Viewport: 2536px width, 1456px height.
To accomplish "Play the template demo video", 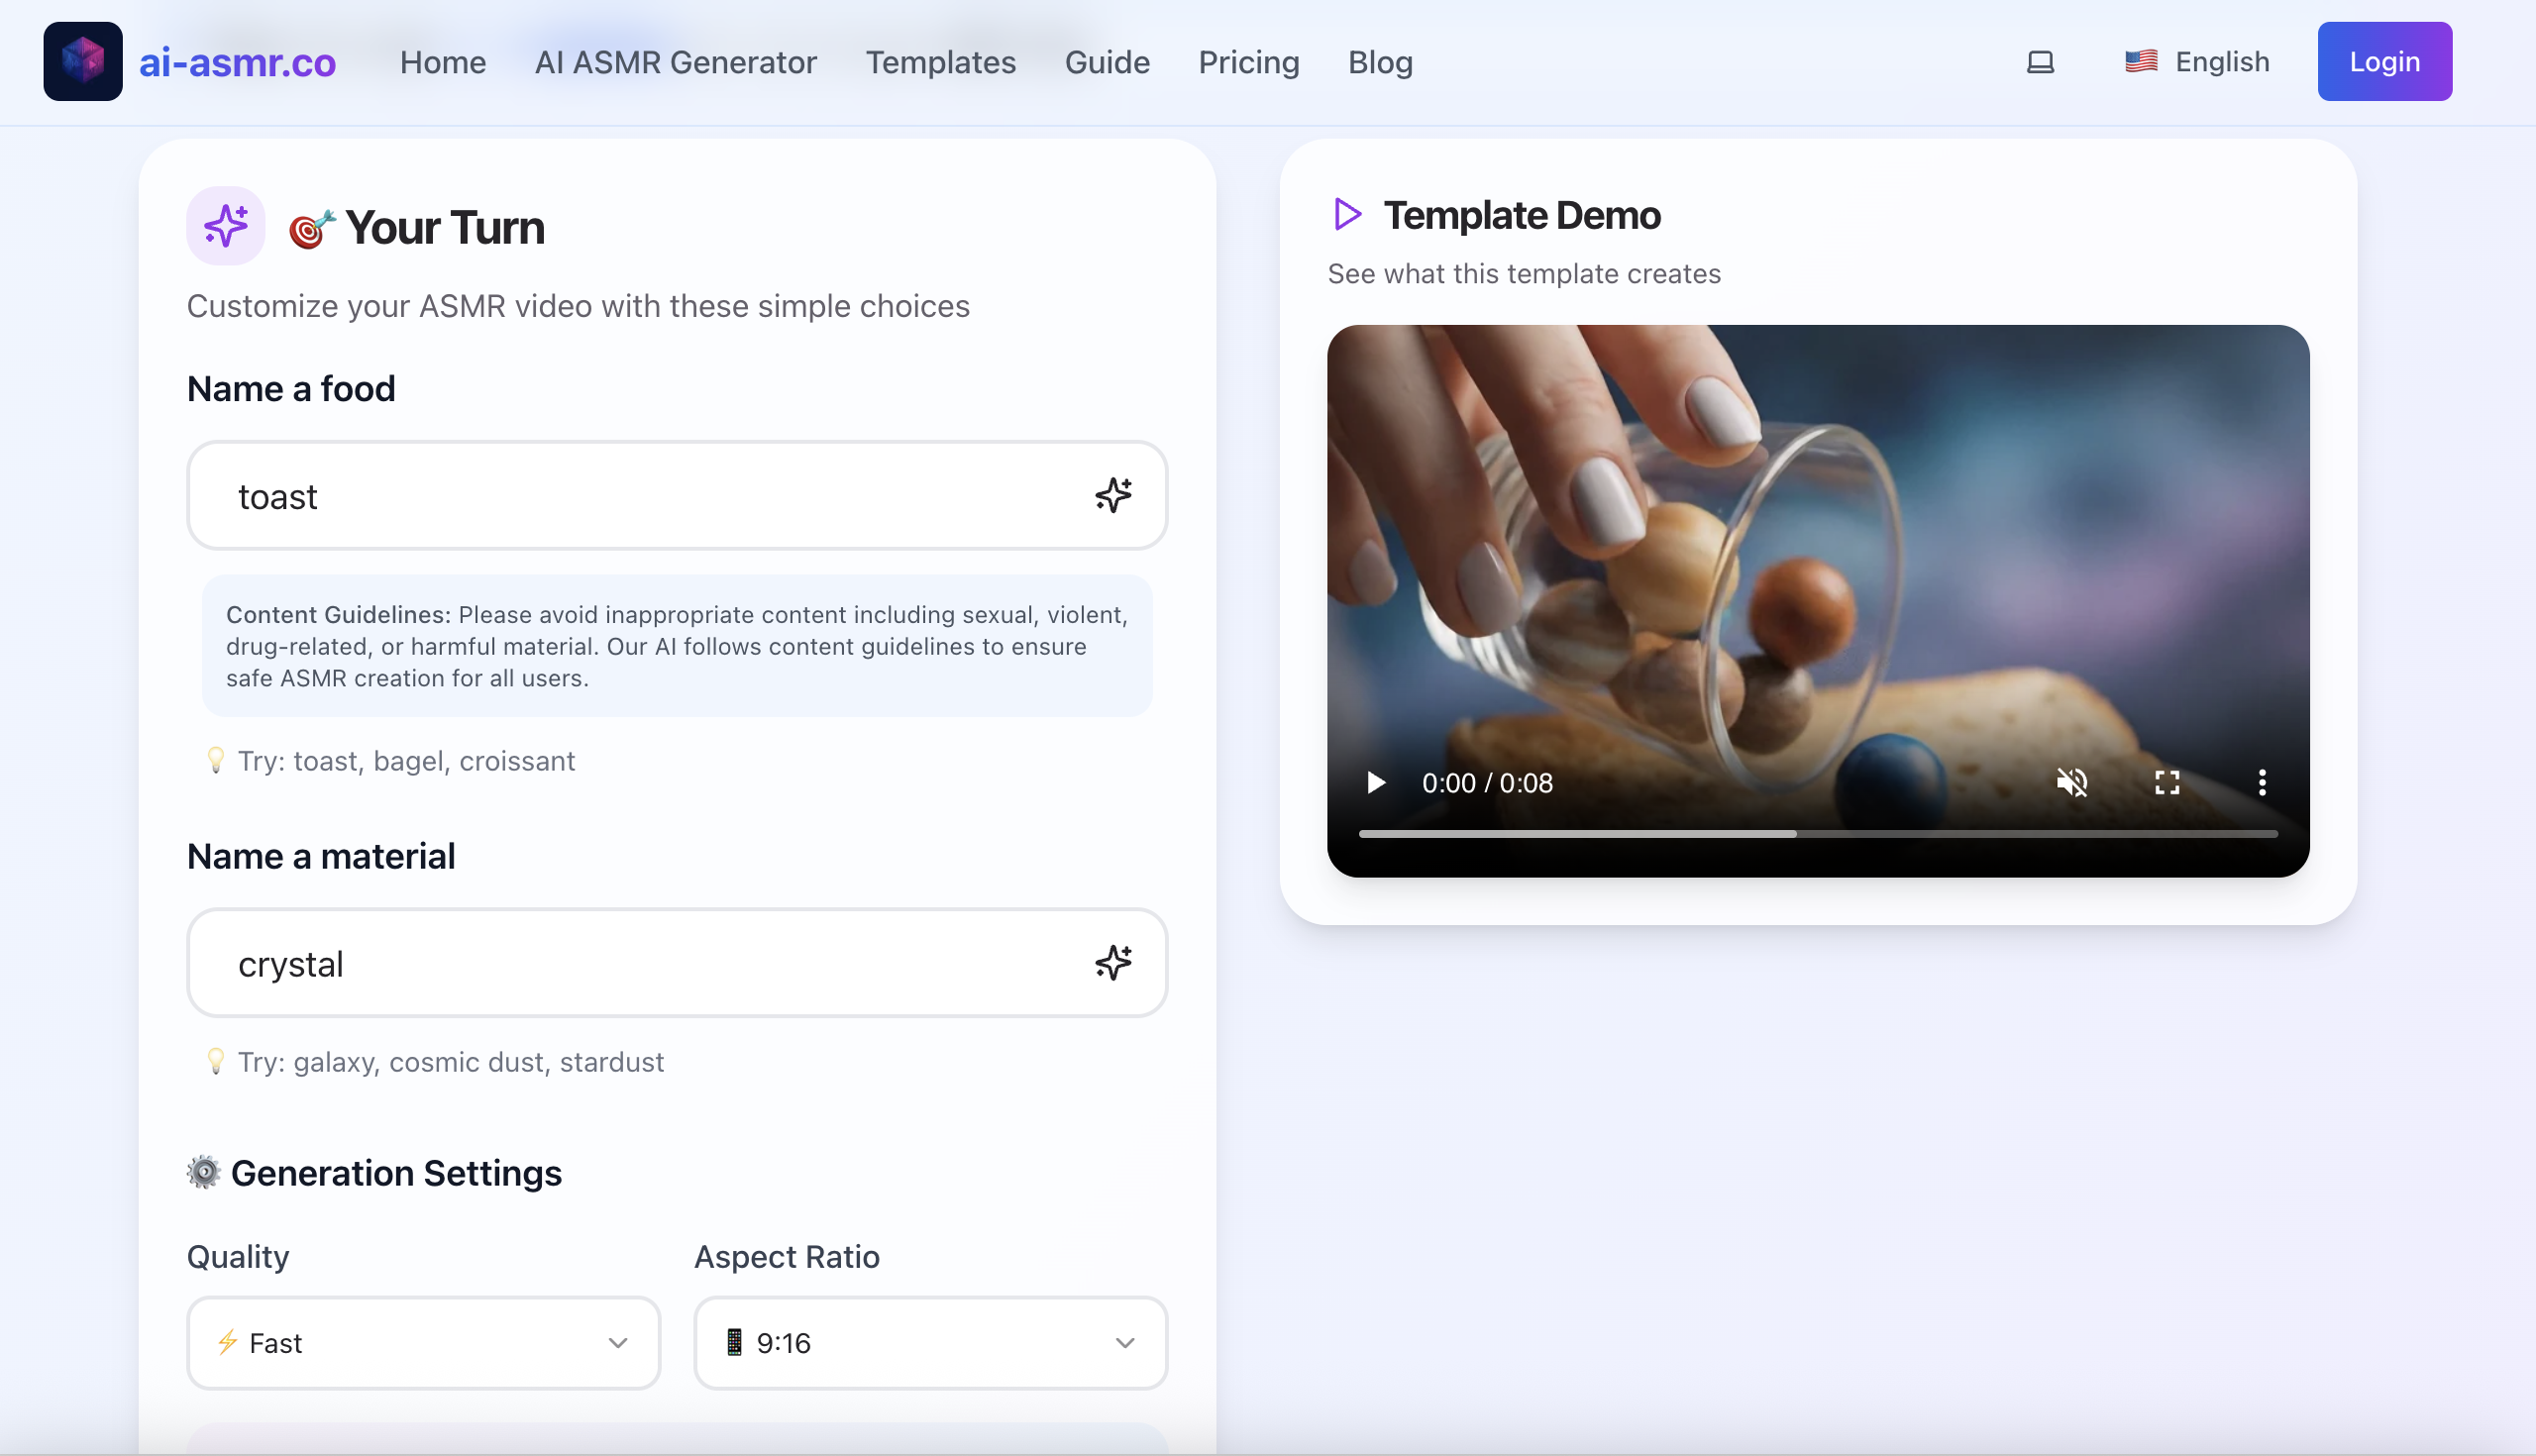I will (1376, 783).
